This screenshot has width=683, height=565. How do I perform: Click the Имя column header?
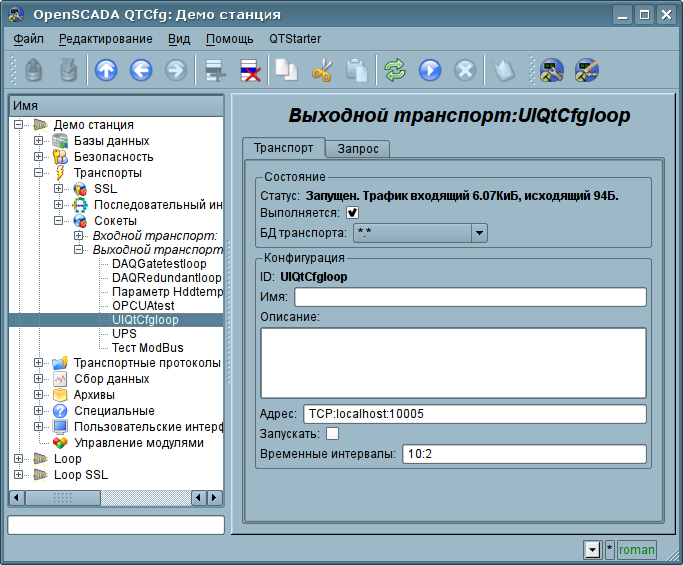pos(116,106)
